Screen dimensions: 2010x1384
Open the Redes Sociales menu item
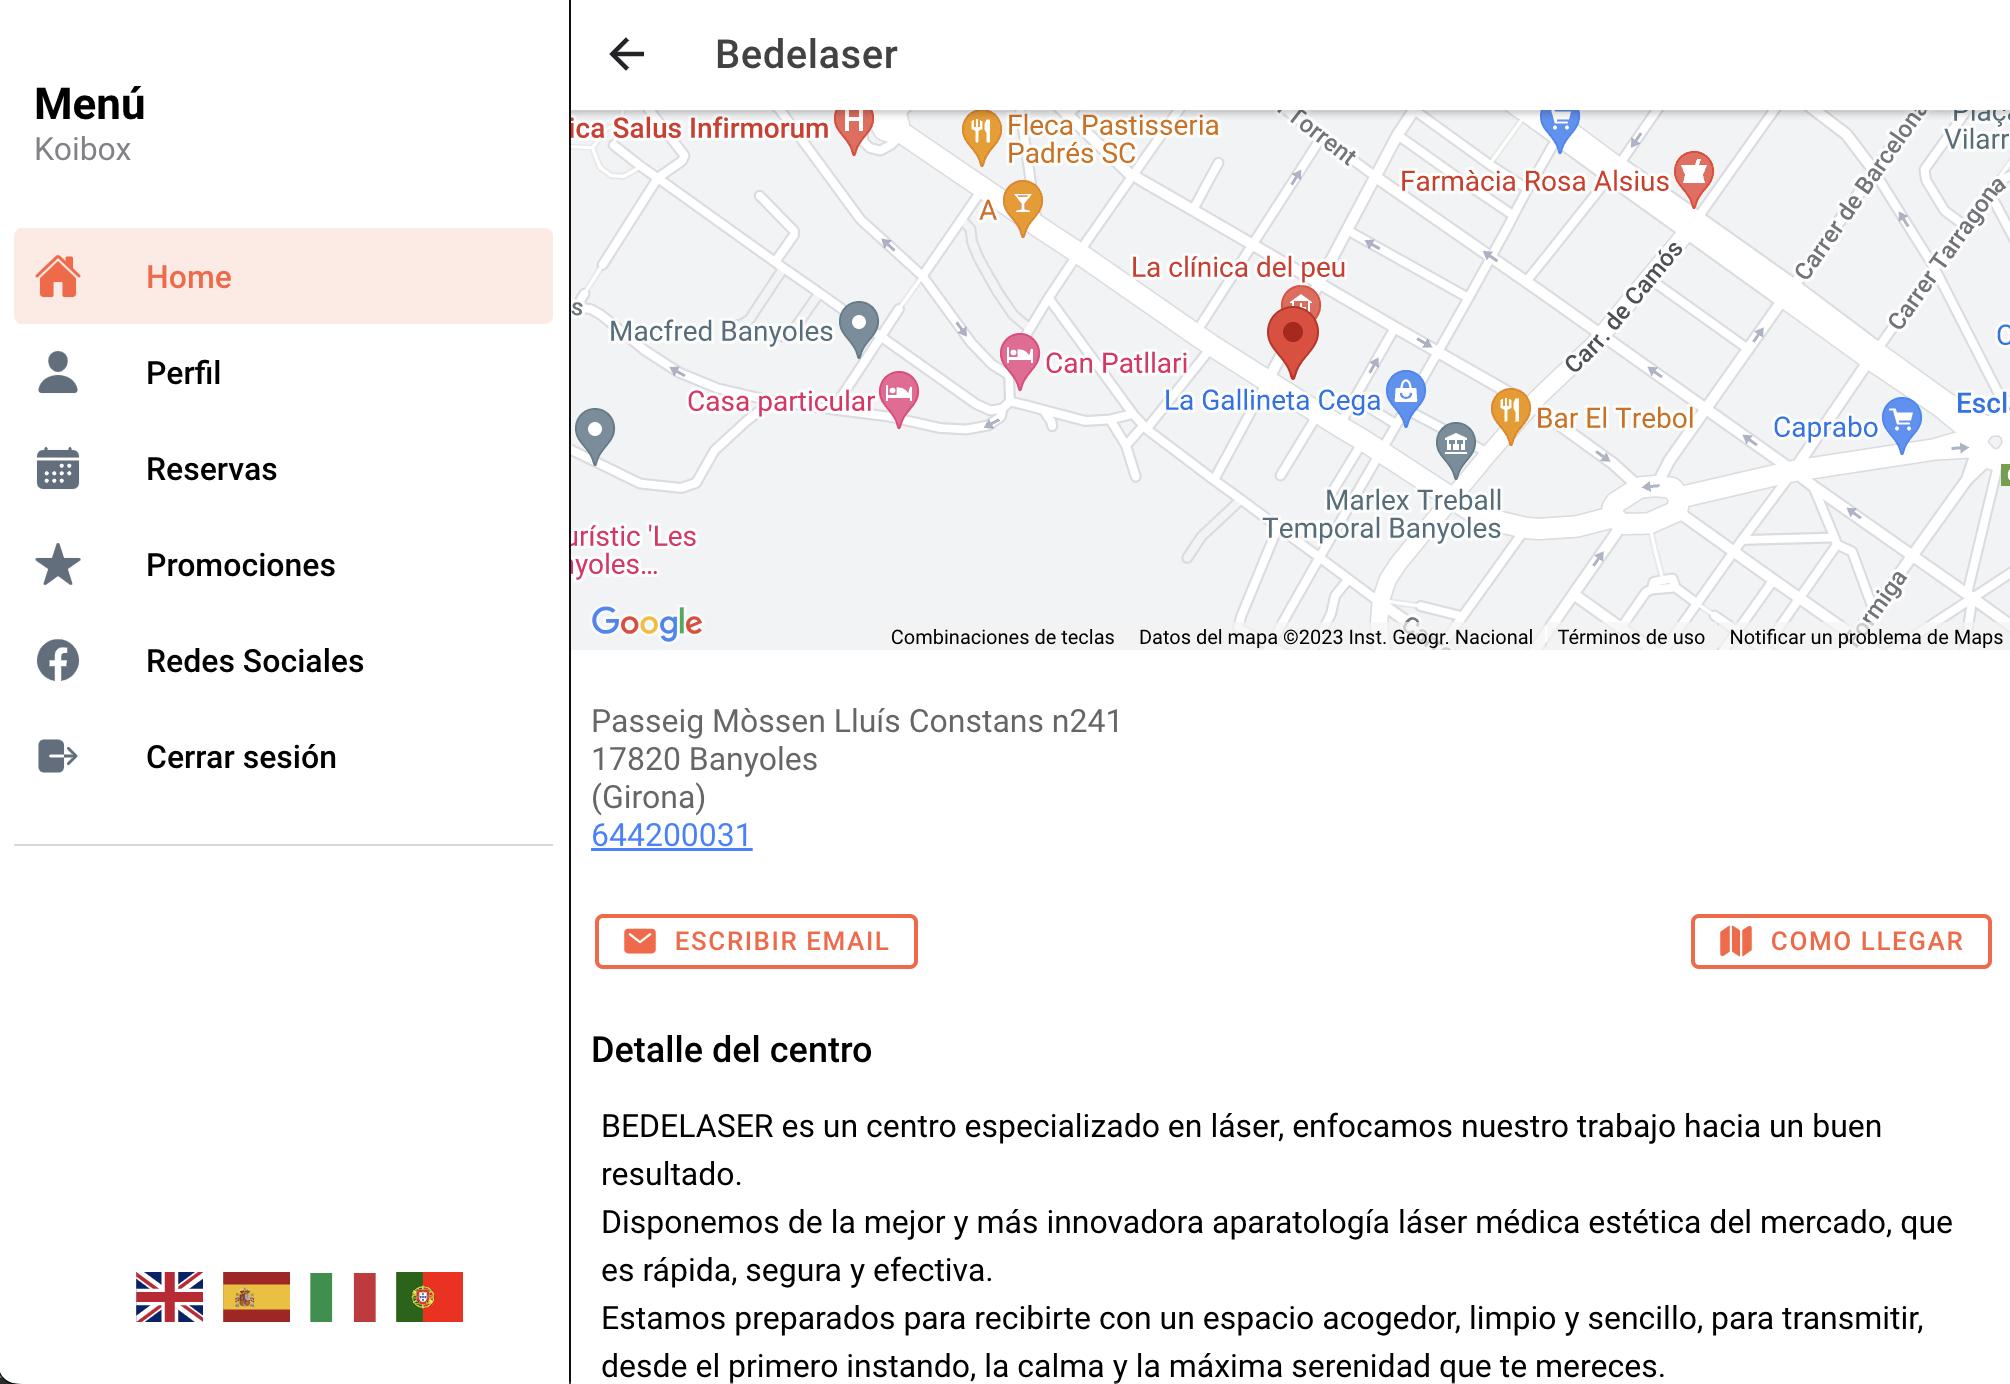(x=283, y=660)
